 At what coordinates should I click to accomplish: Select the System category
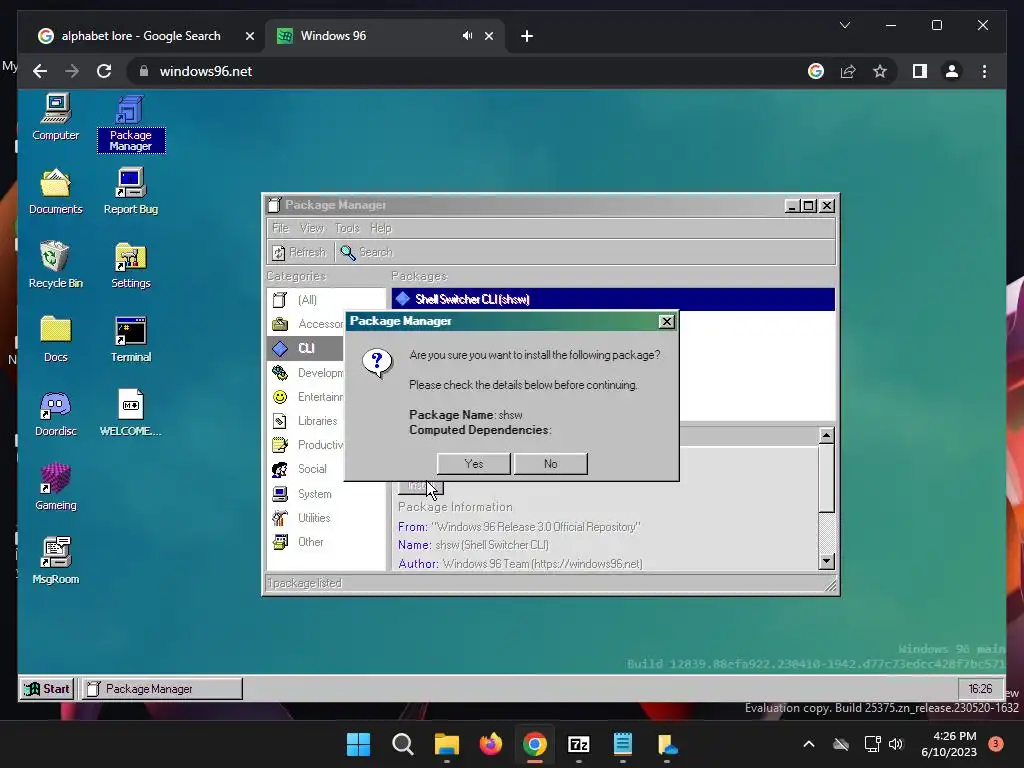(x=327, y=494)
